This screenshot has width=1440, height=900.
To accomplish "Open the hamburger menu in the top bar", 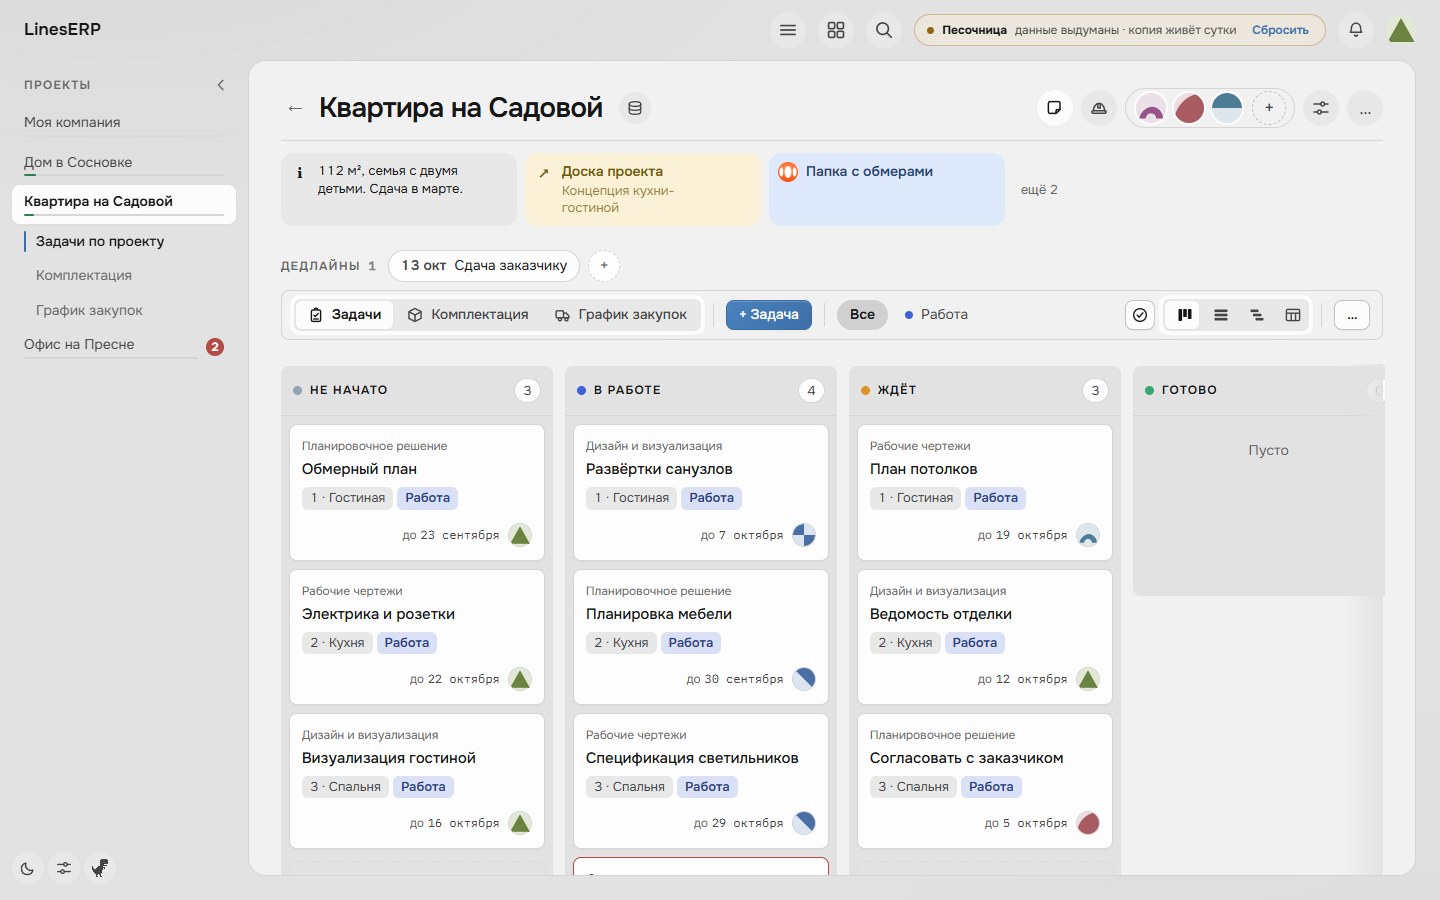I will 788,30.
